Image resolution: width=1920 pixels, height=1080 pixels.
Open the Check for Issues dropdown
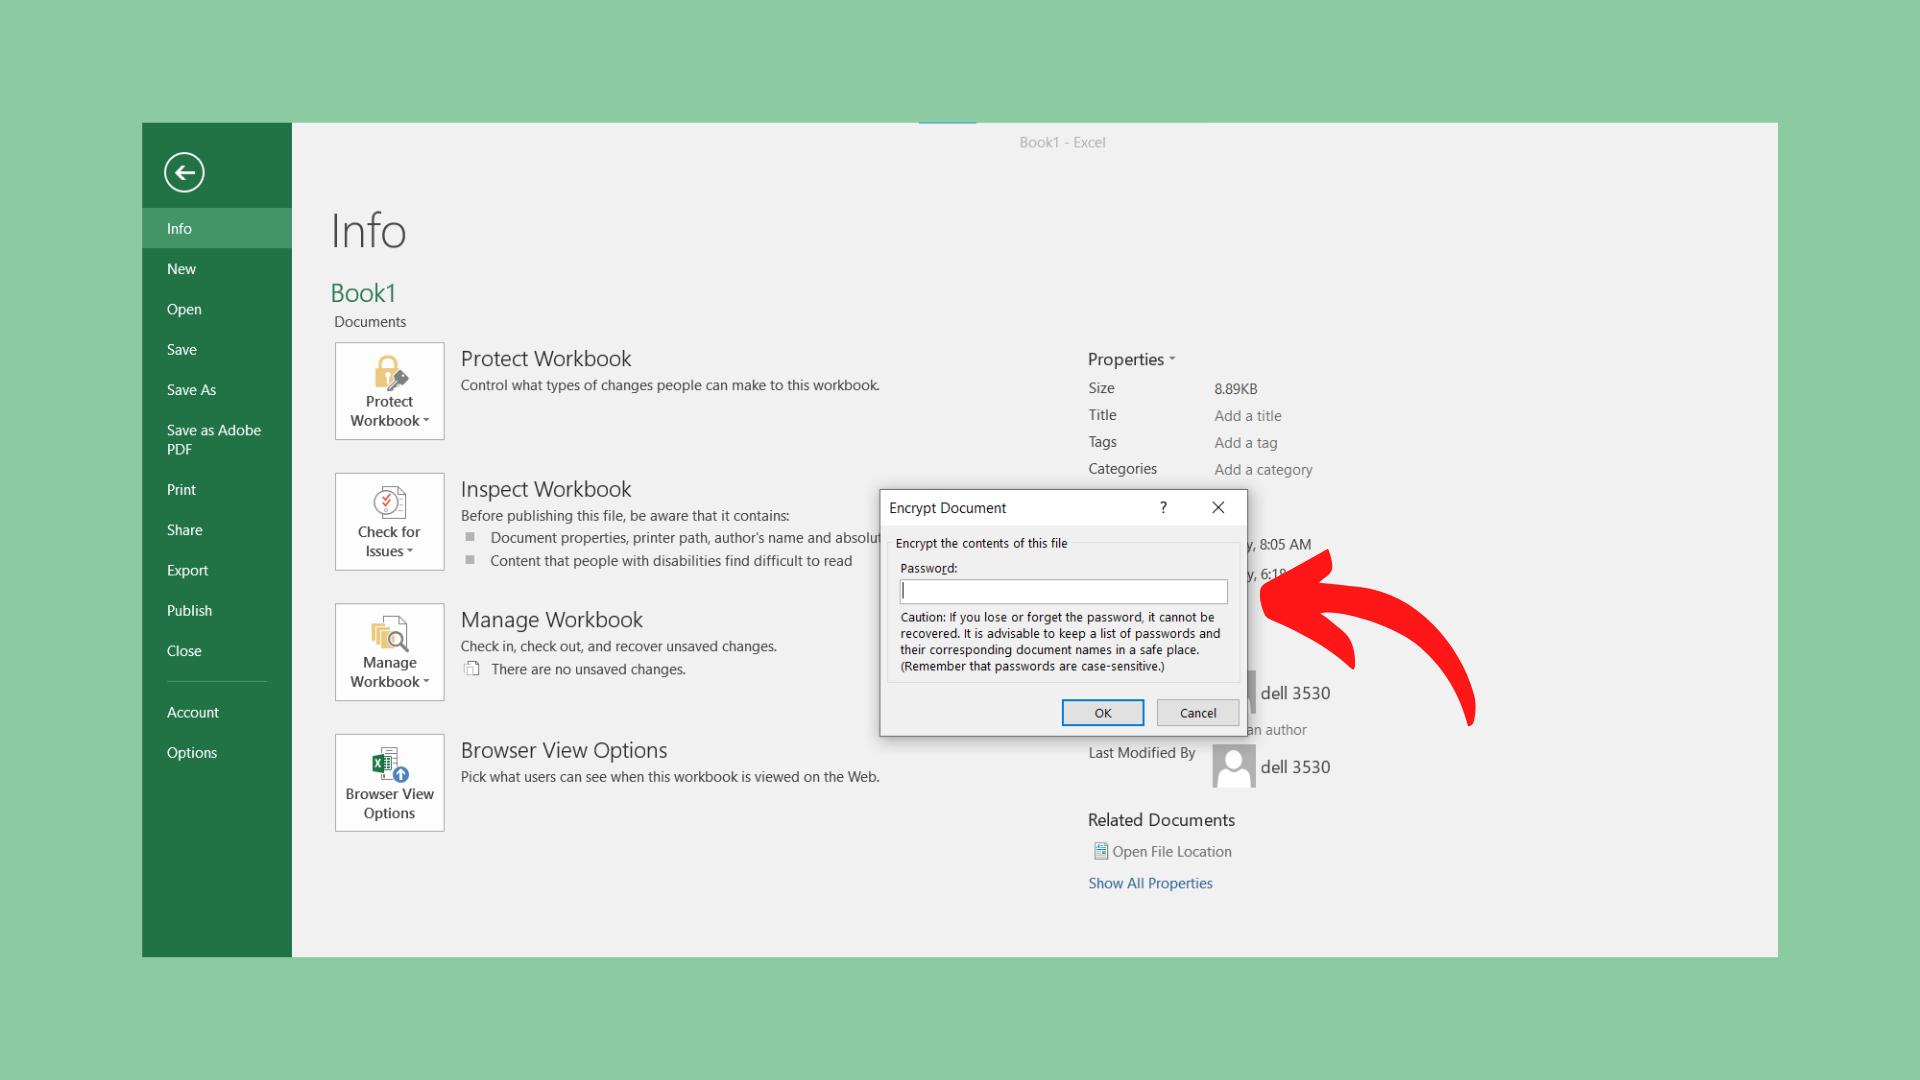(x=389, y=522)
